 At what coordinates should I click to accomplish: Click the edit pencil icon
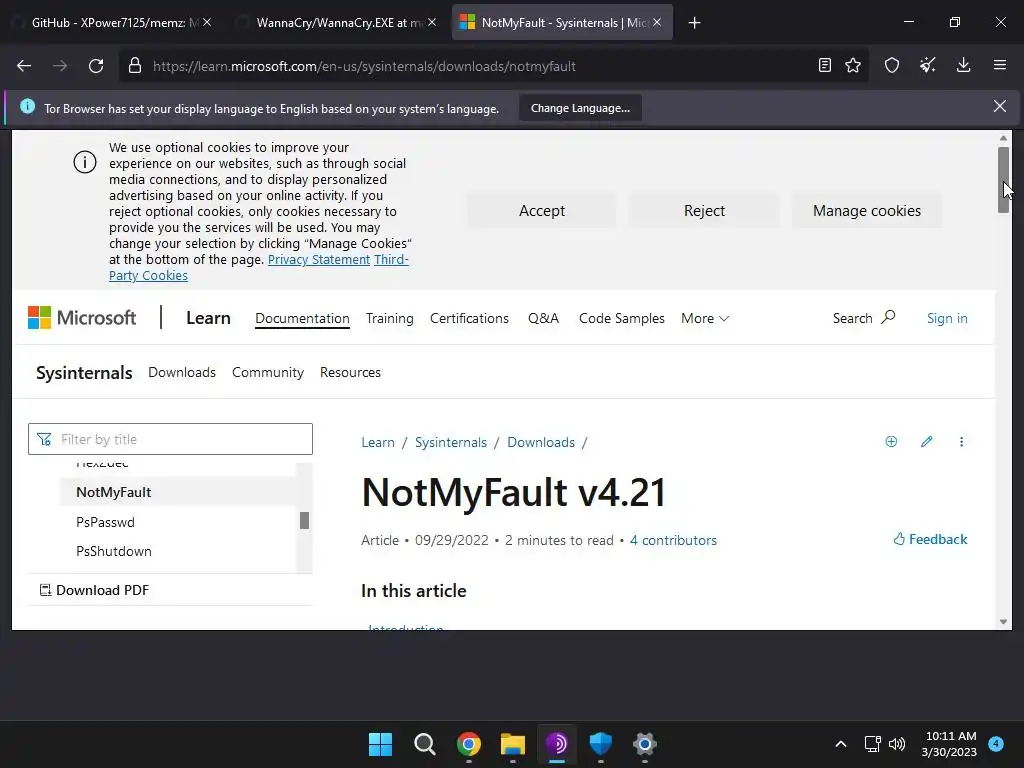coord(927,442)
